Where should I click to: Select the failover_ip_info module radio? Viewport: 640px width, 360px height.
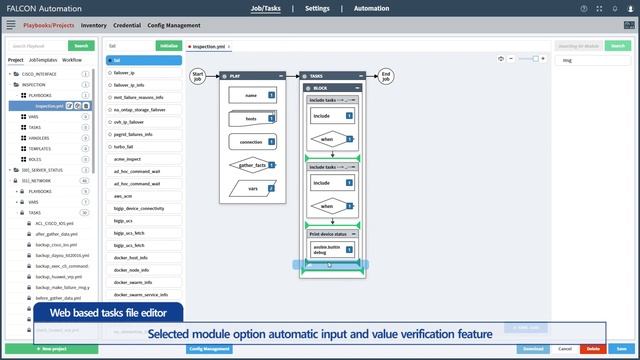pos(110,85)
